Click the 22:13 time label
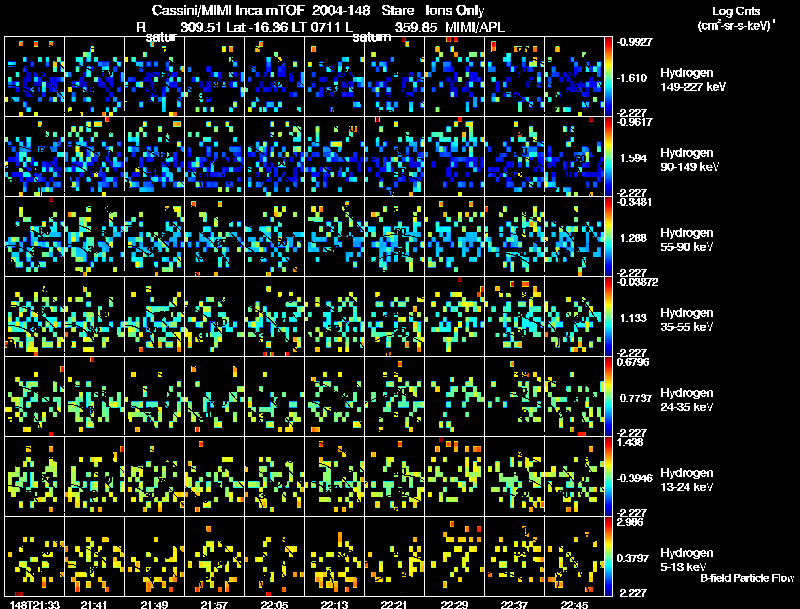The image size is (800, 609). 334,604
